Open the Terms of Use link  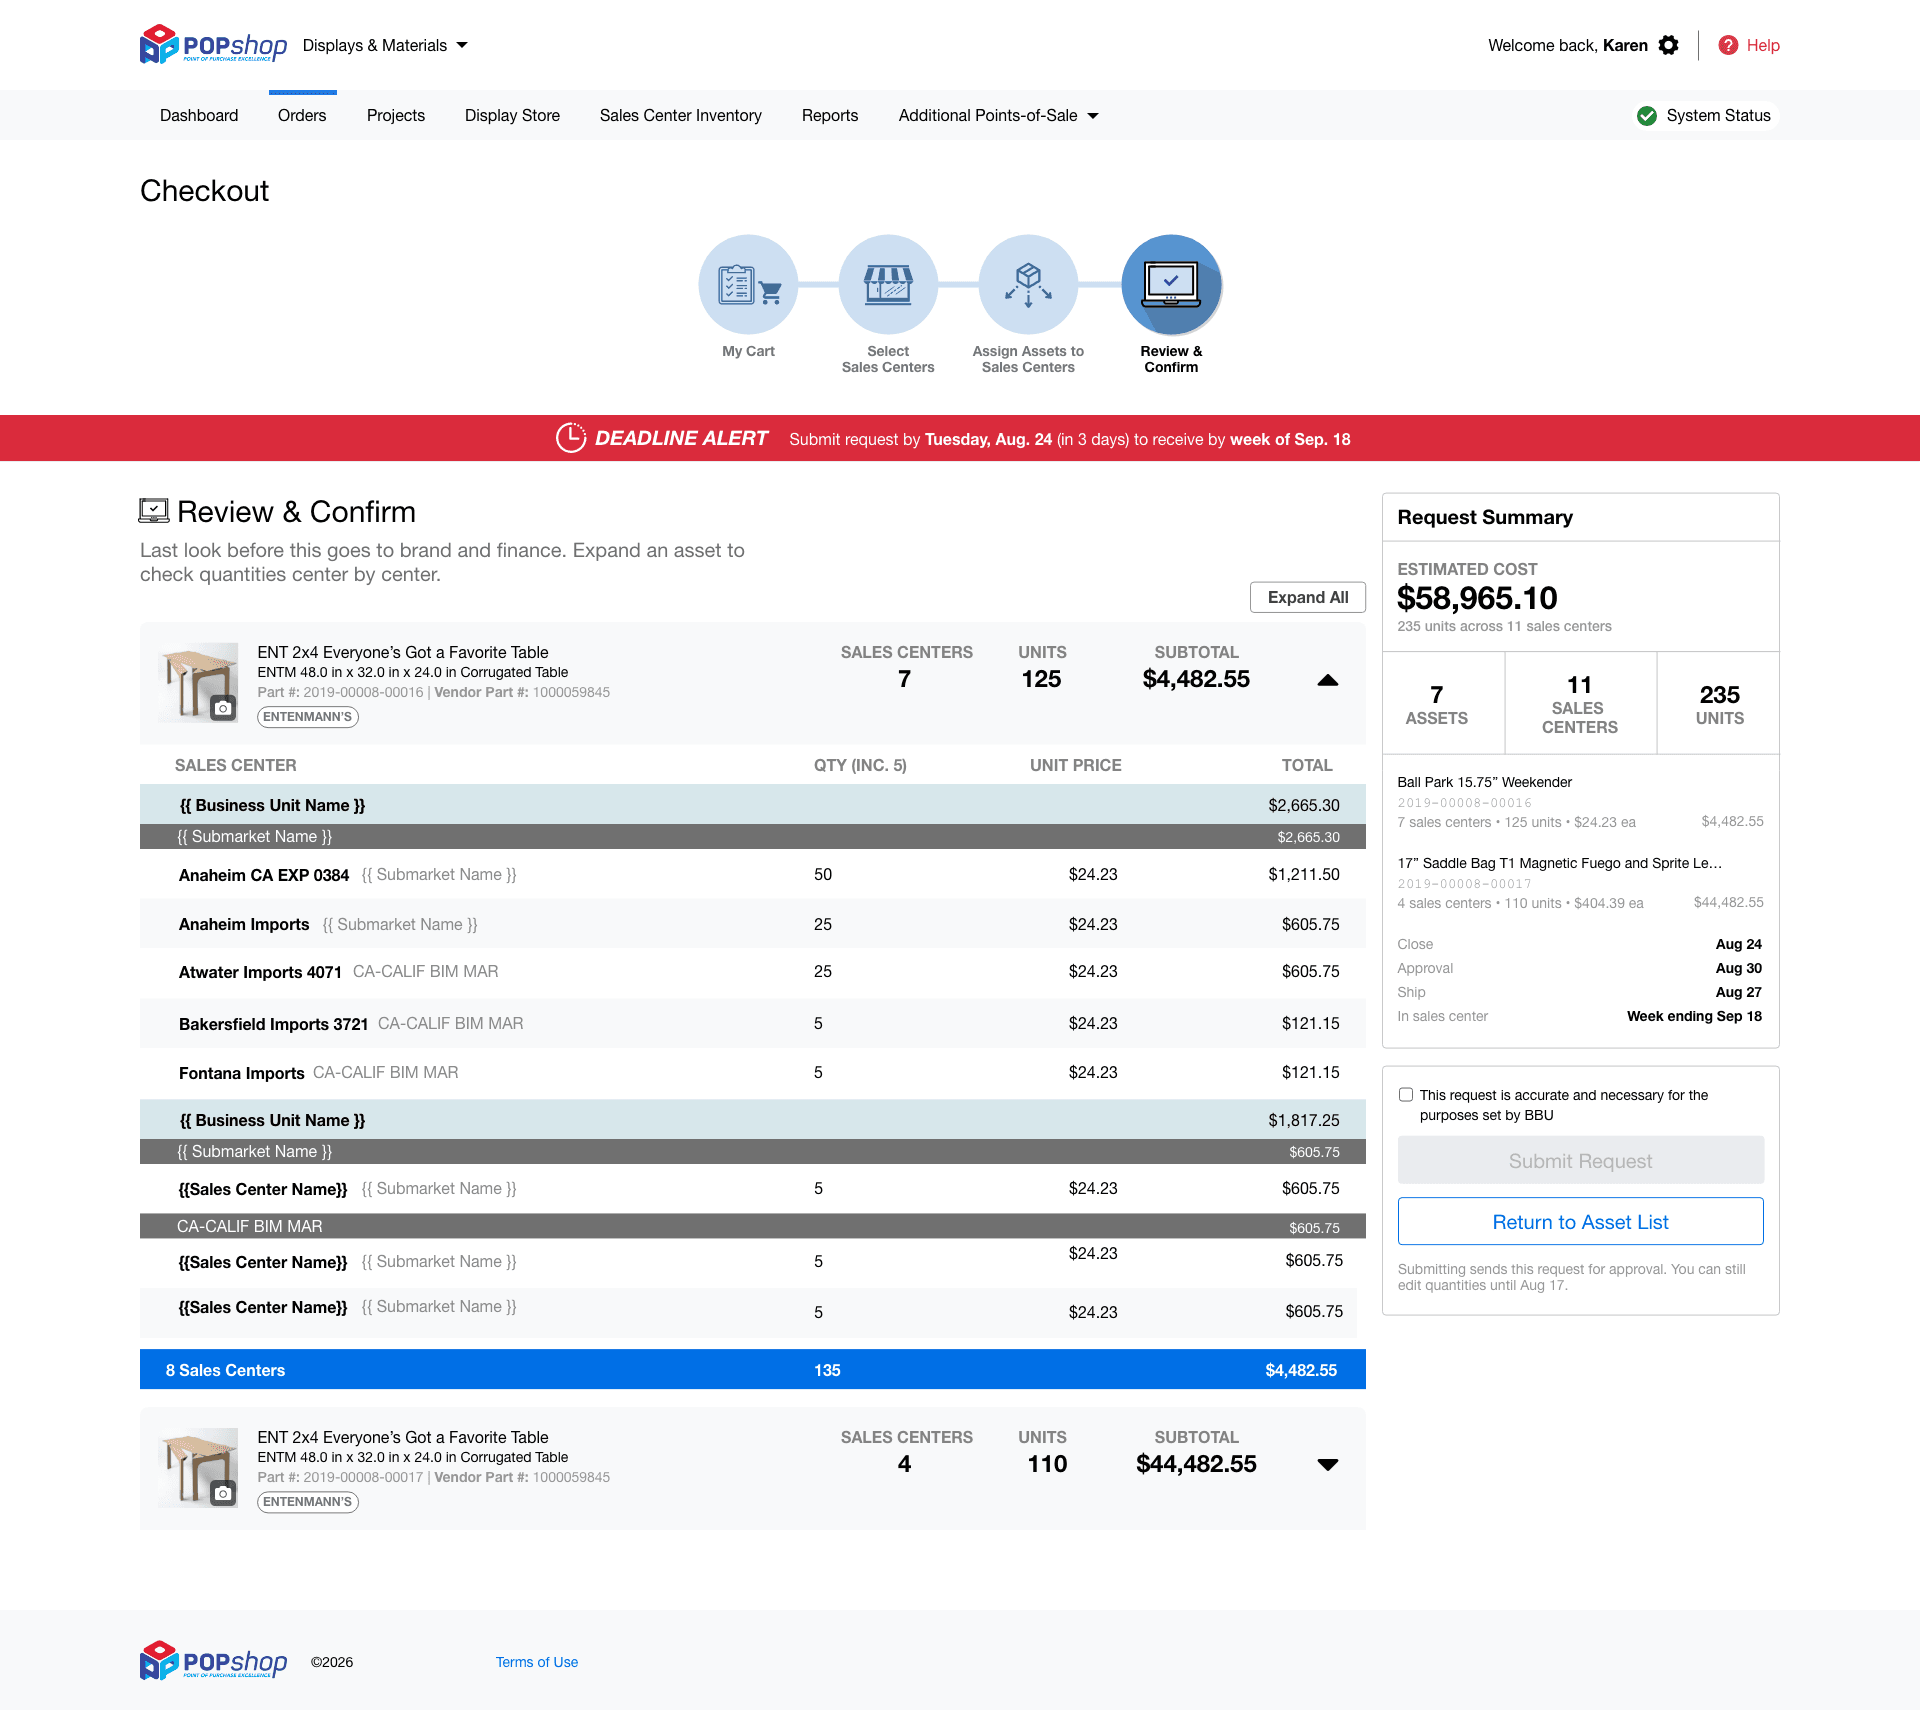click(537, 1662)
